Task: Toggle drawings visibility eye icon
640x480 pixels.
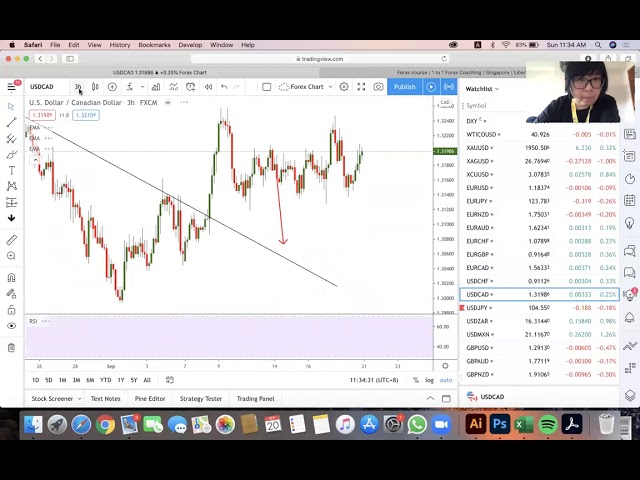Action: click(11, 325)
